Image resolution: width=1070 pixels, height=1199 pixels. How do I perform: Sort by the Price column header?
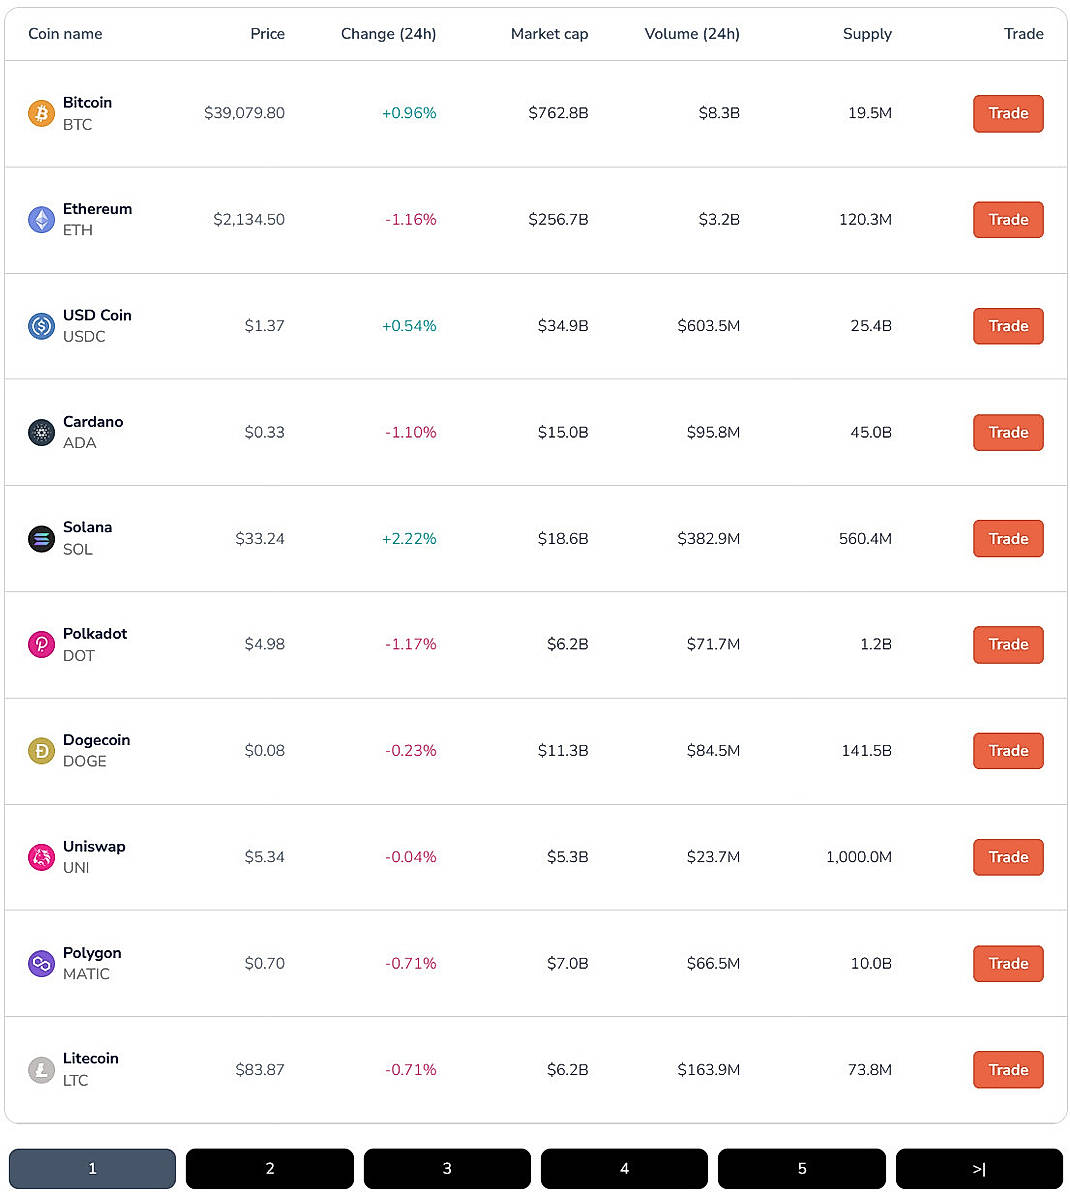[x=267, y=33]
